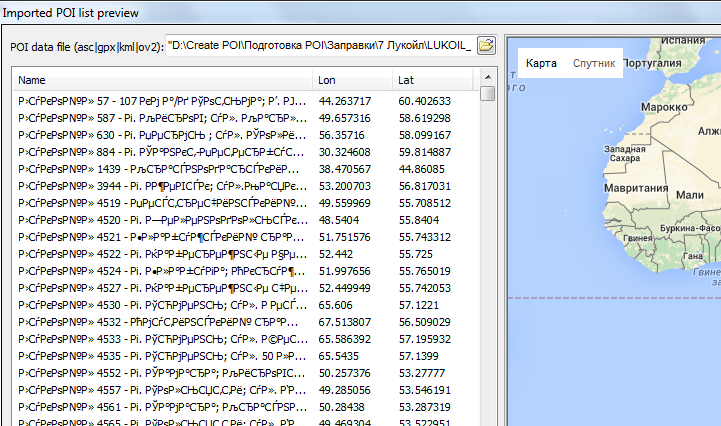Select the POI entry numbered 630
This screenshot has height=426, width=721.
(160, 135)
